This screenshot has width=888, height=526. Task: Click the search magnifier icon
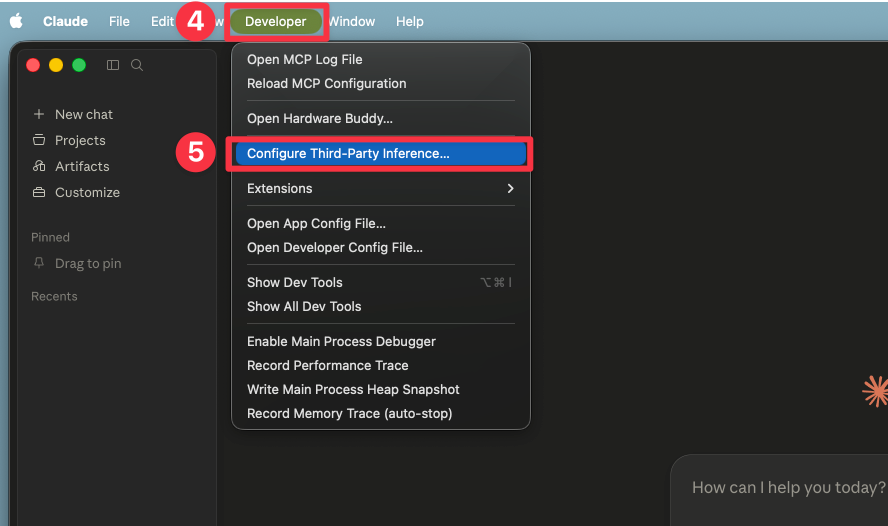tap(136, 65)
